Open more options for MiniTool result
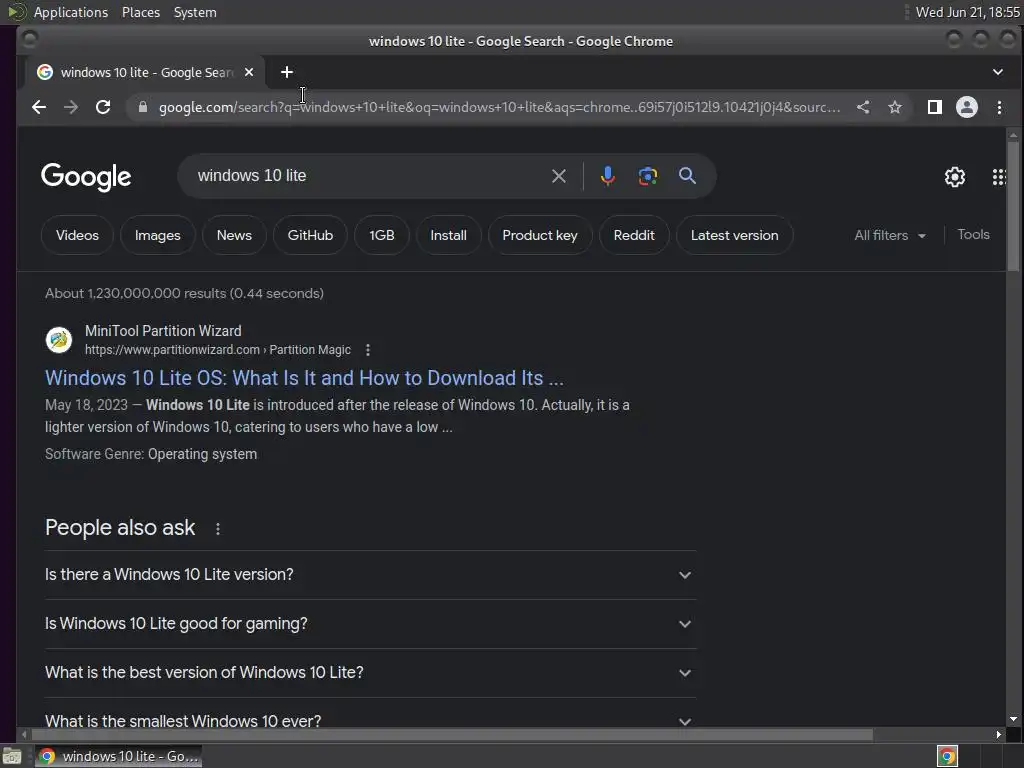This screenshot has height=768, width=1024. tap(368, 350)
